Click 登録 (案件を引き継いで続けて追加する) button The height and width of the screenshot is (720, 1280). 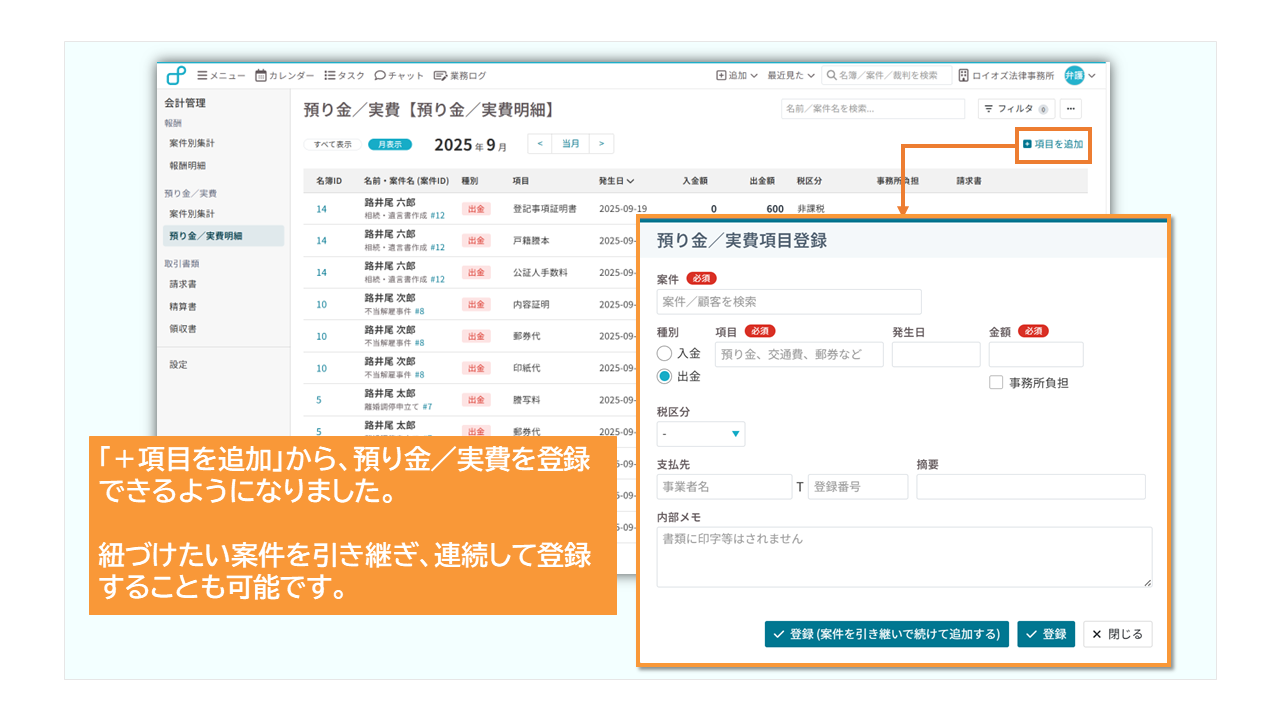click(886, 634)
